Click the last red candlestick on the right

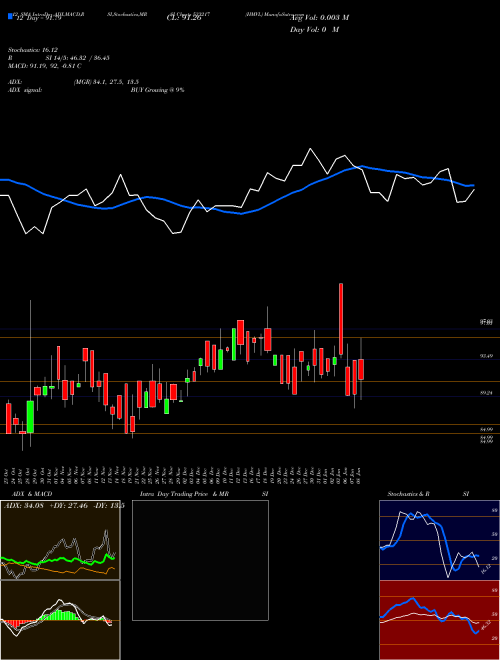click(x=361, y=370)
